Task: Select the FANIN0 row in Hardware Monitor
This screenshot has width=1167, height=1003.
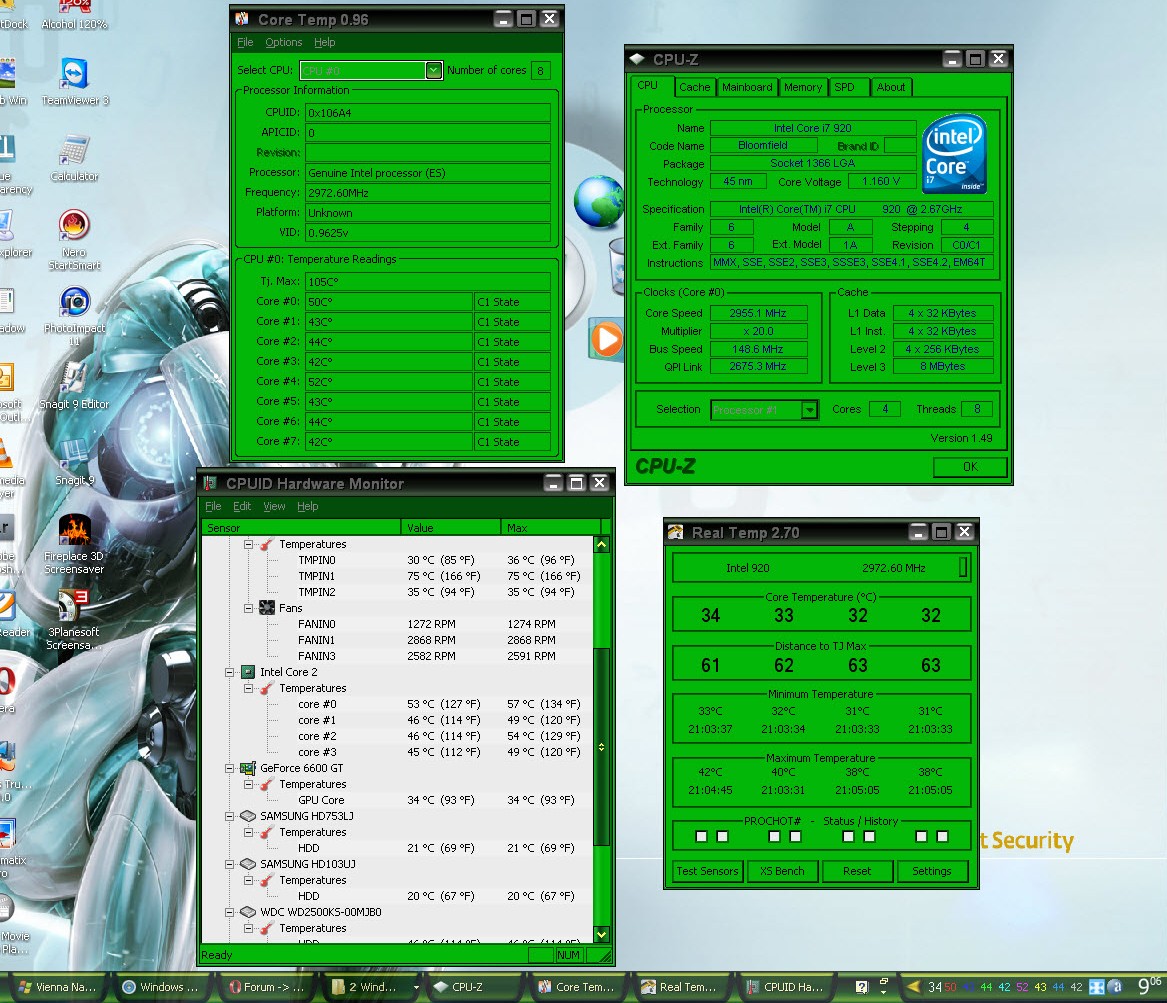Action: [397, 624]
